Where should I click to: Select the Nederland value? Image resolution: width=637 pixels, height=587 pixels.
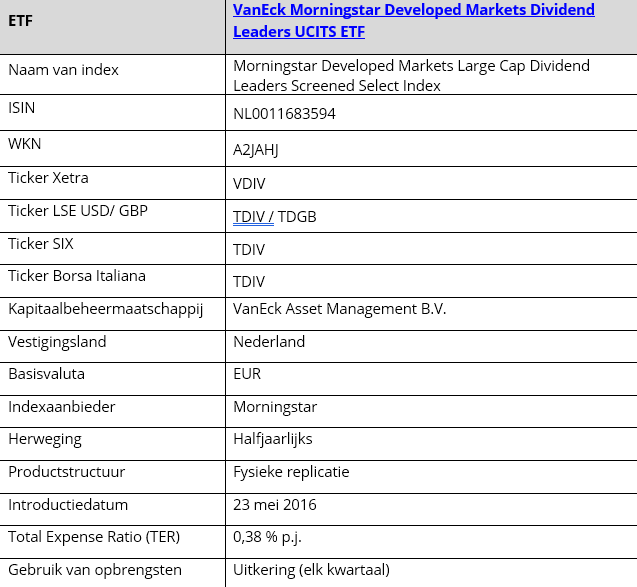coord(269,342)
